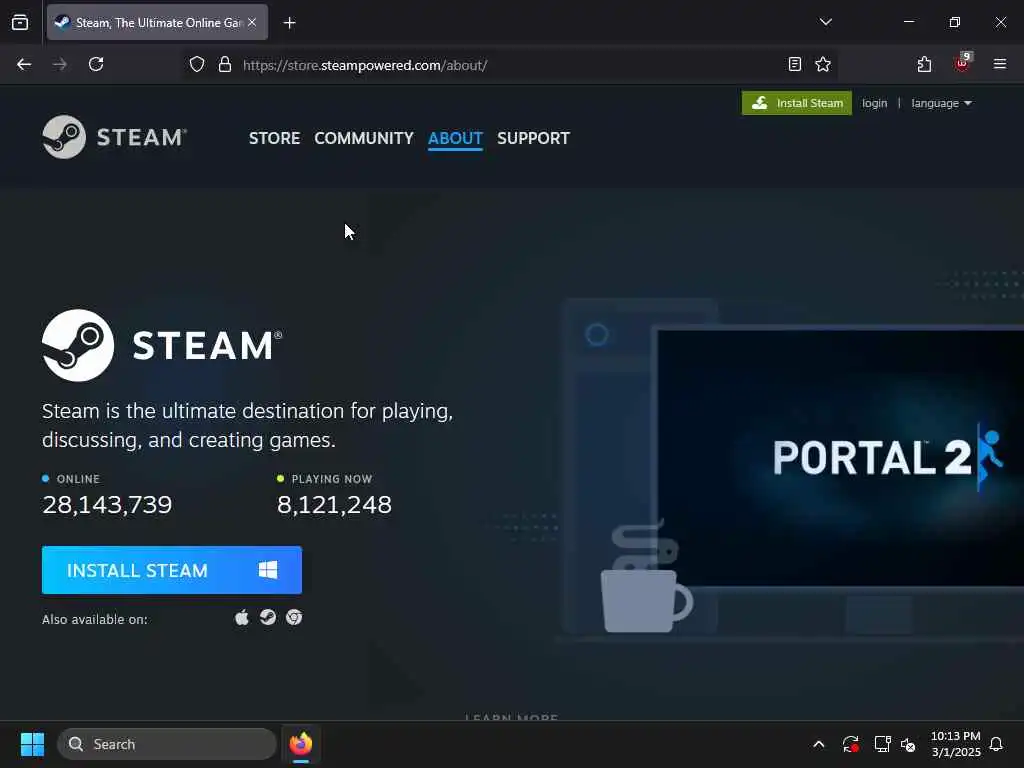Open Firefox application hamburger menu
Viewport: 1024px width, 768px height.
[999, 64]
